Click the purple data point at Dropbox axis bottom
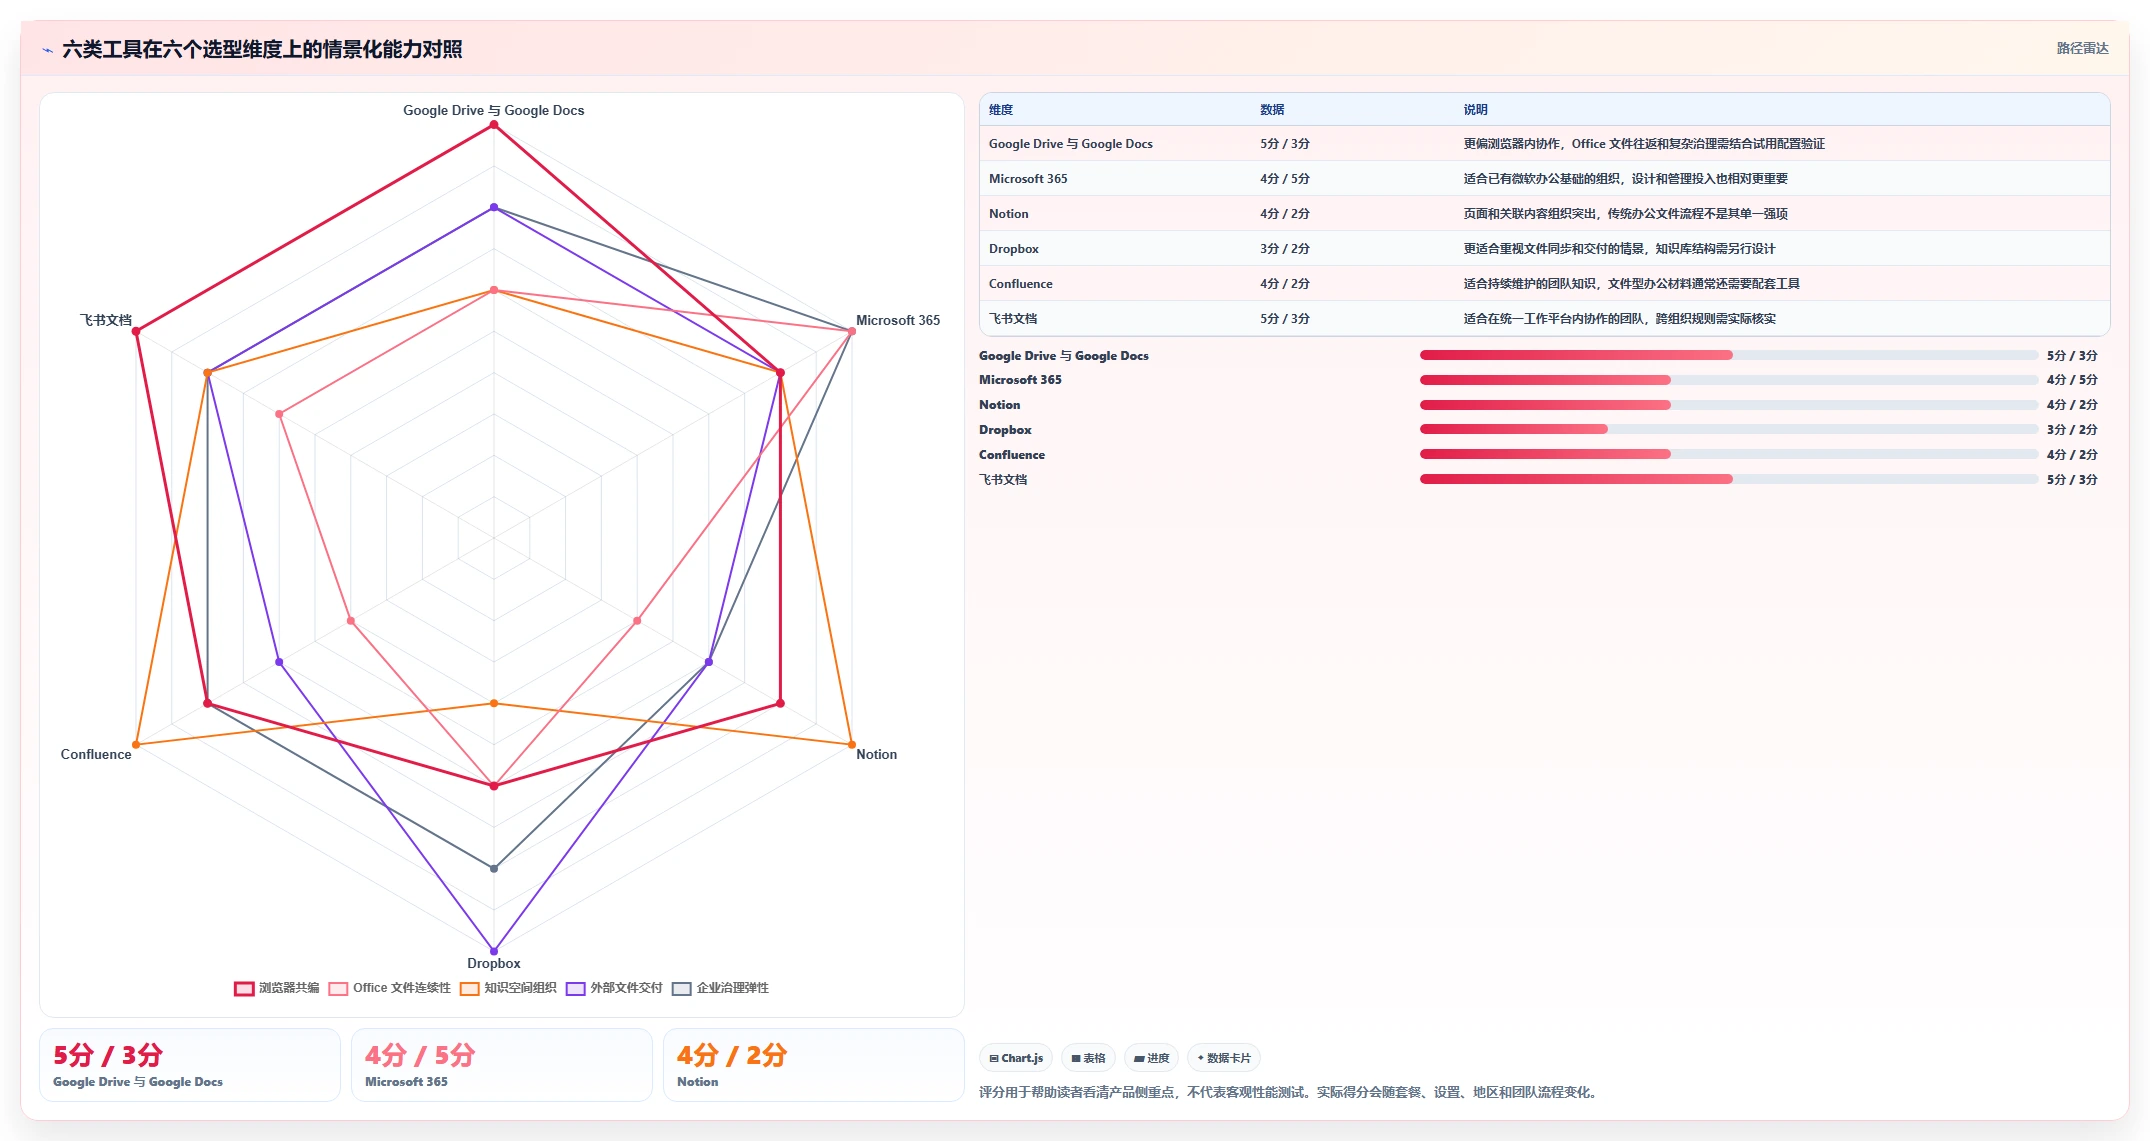Image resolution: width=2150 pixels, height=1141 pixels. pos(494,951)
